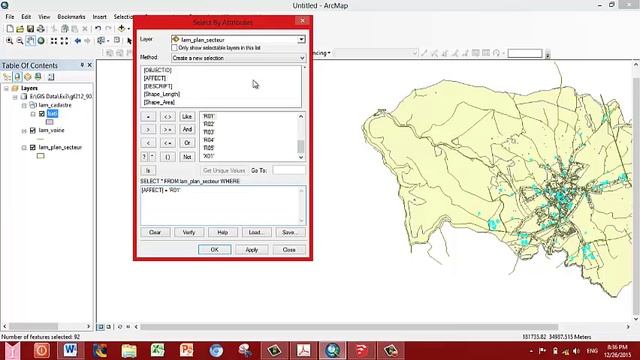
Task: Open PowerPoint from the taskbar
Action: coord(187,350)
